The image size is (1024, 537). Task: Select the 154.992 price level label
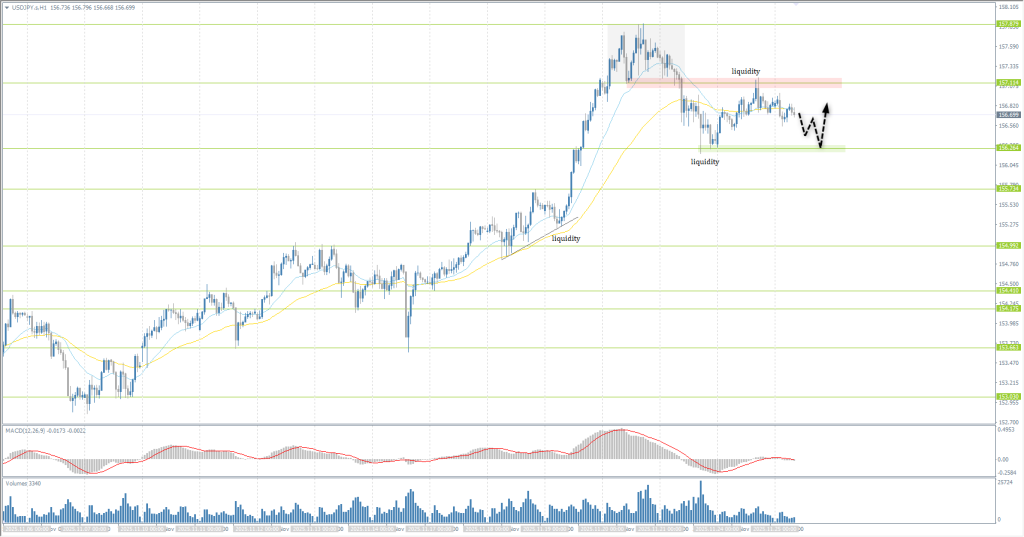[1007, 245]
